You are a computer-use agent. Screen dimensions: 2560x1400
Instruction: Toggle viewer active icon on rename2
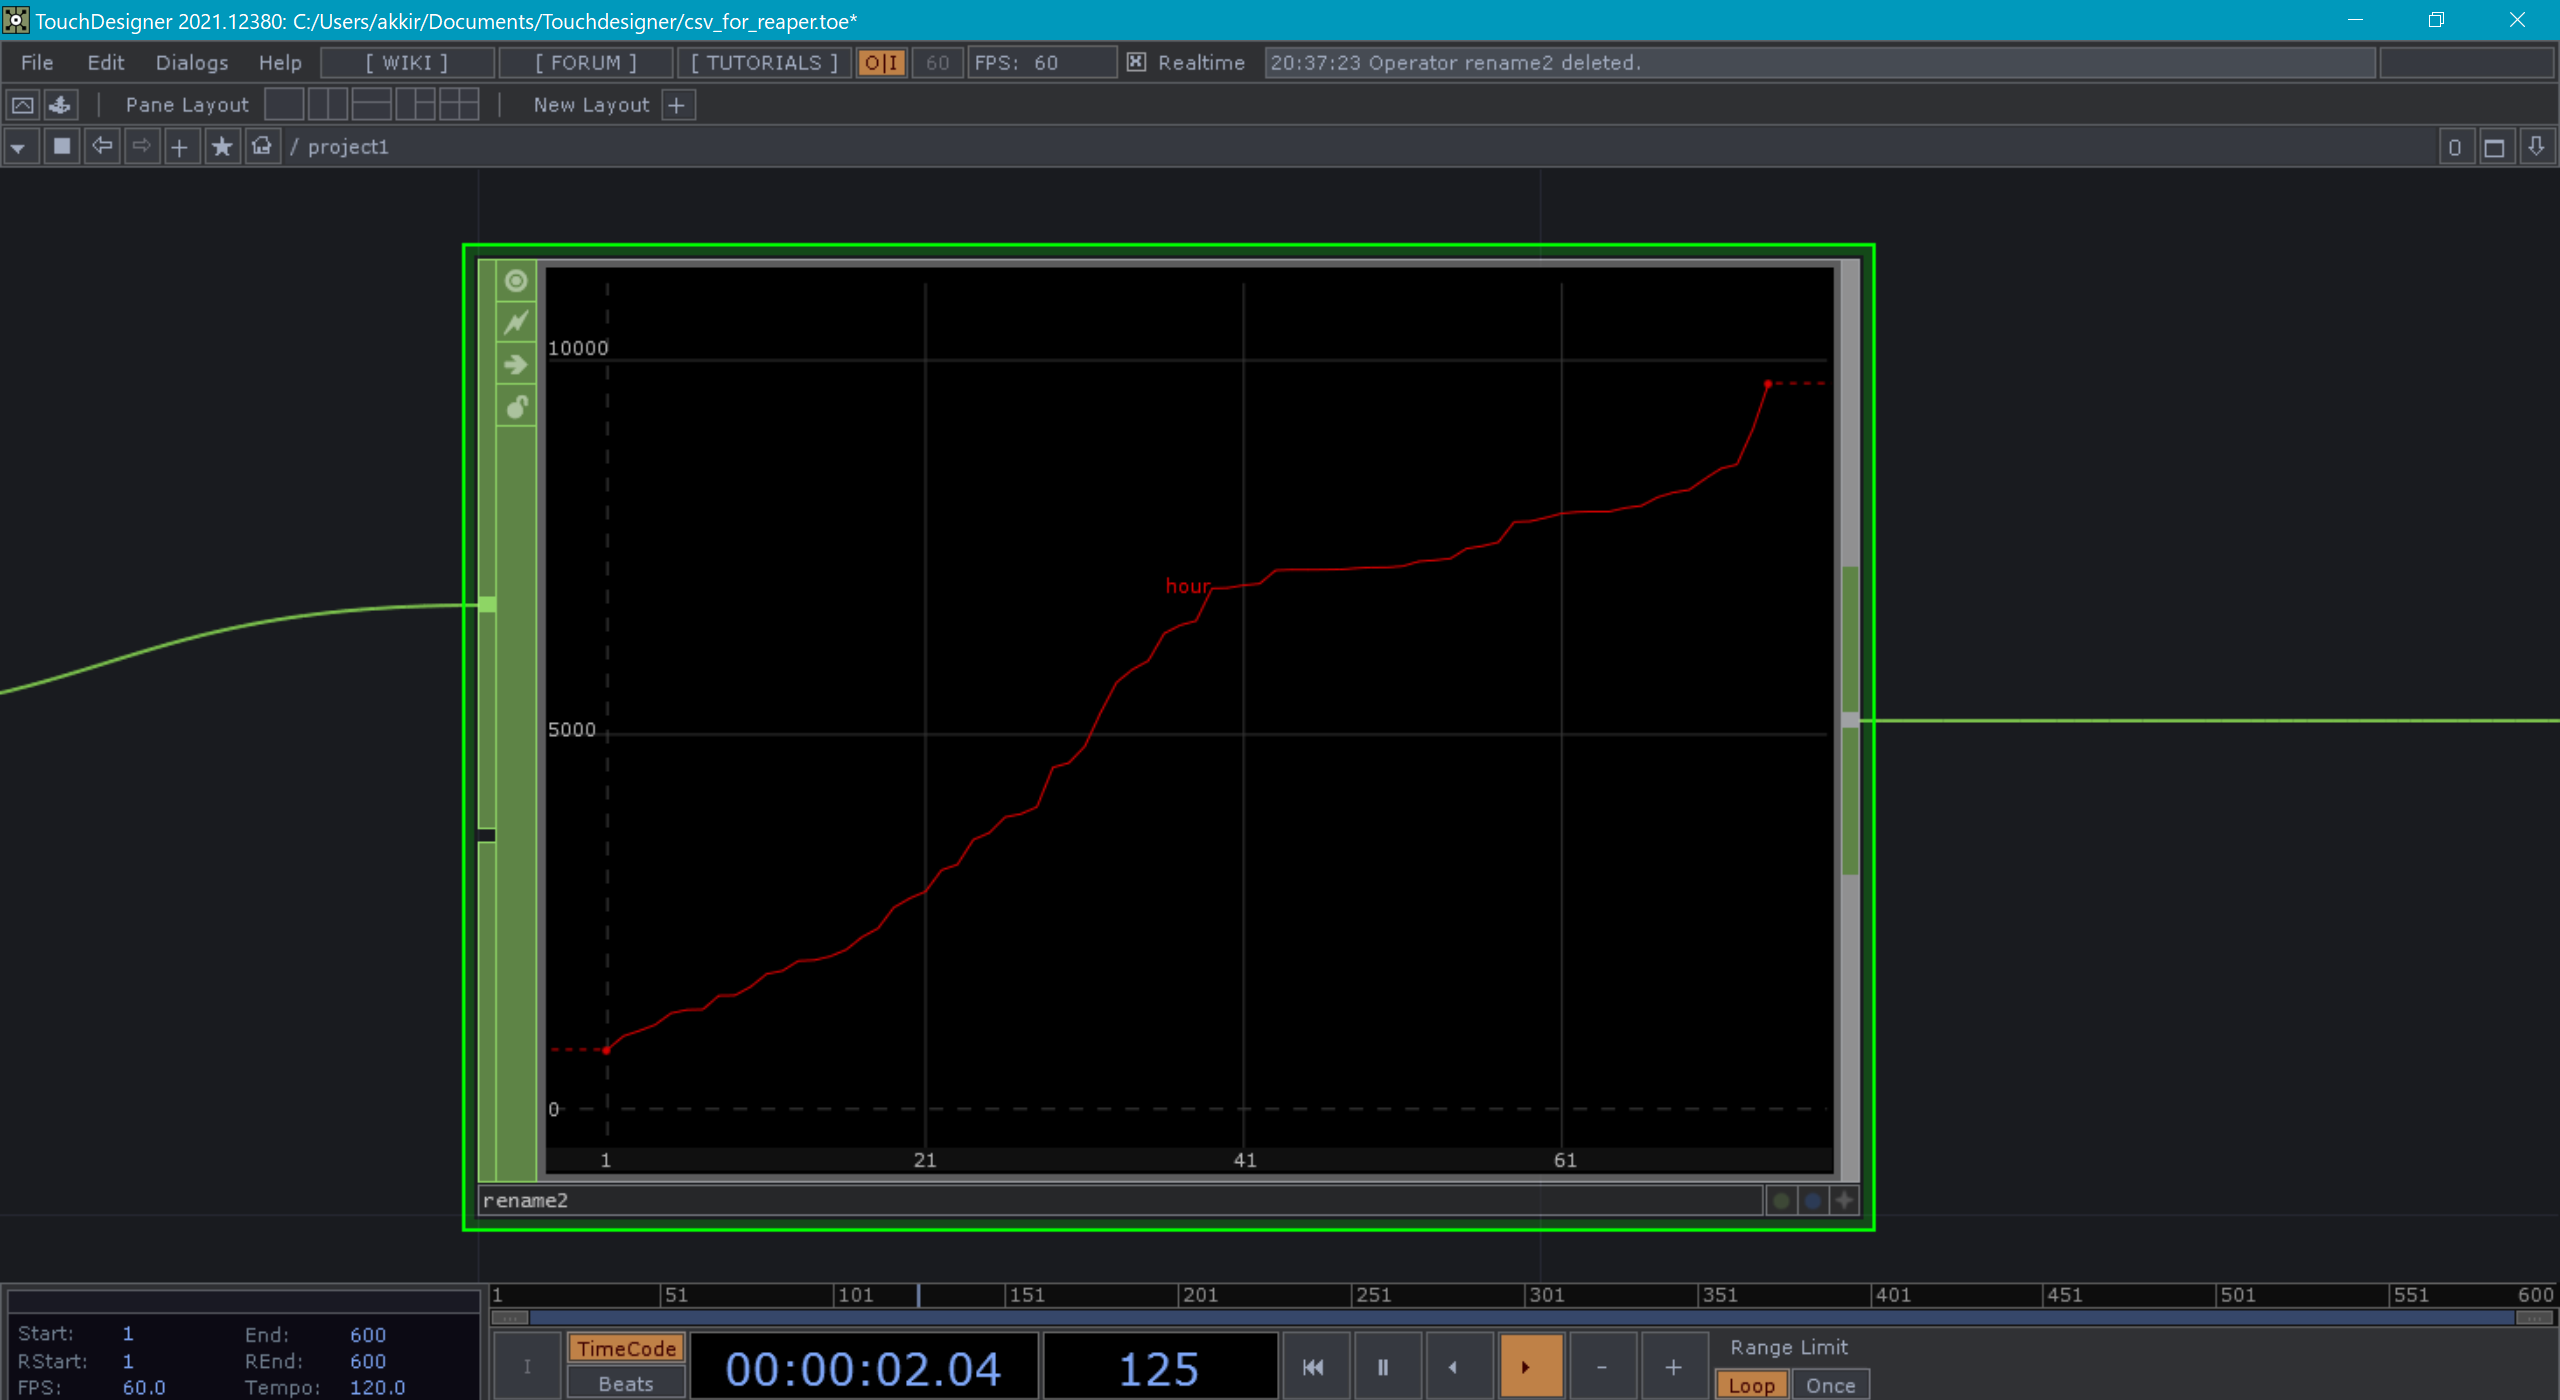[x=516, y=281]
